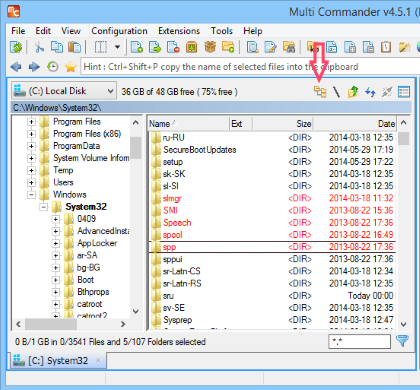Click the selection columns toolbar icon
The height and width of the screenshot is (390, 420).
(101, 47)
